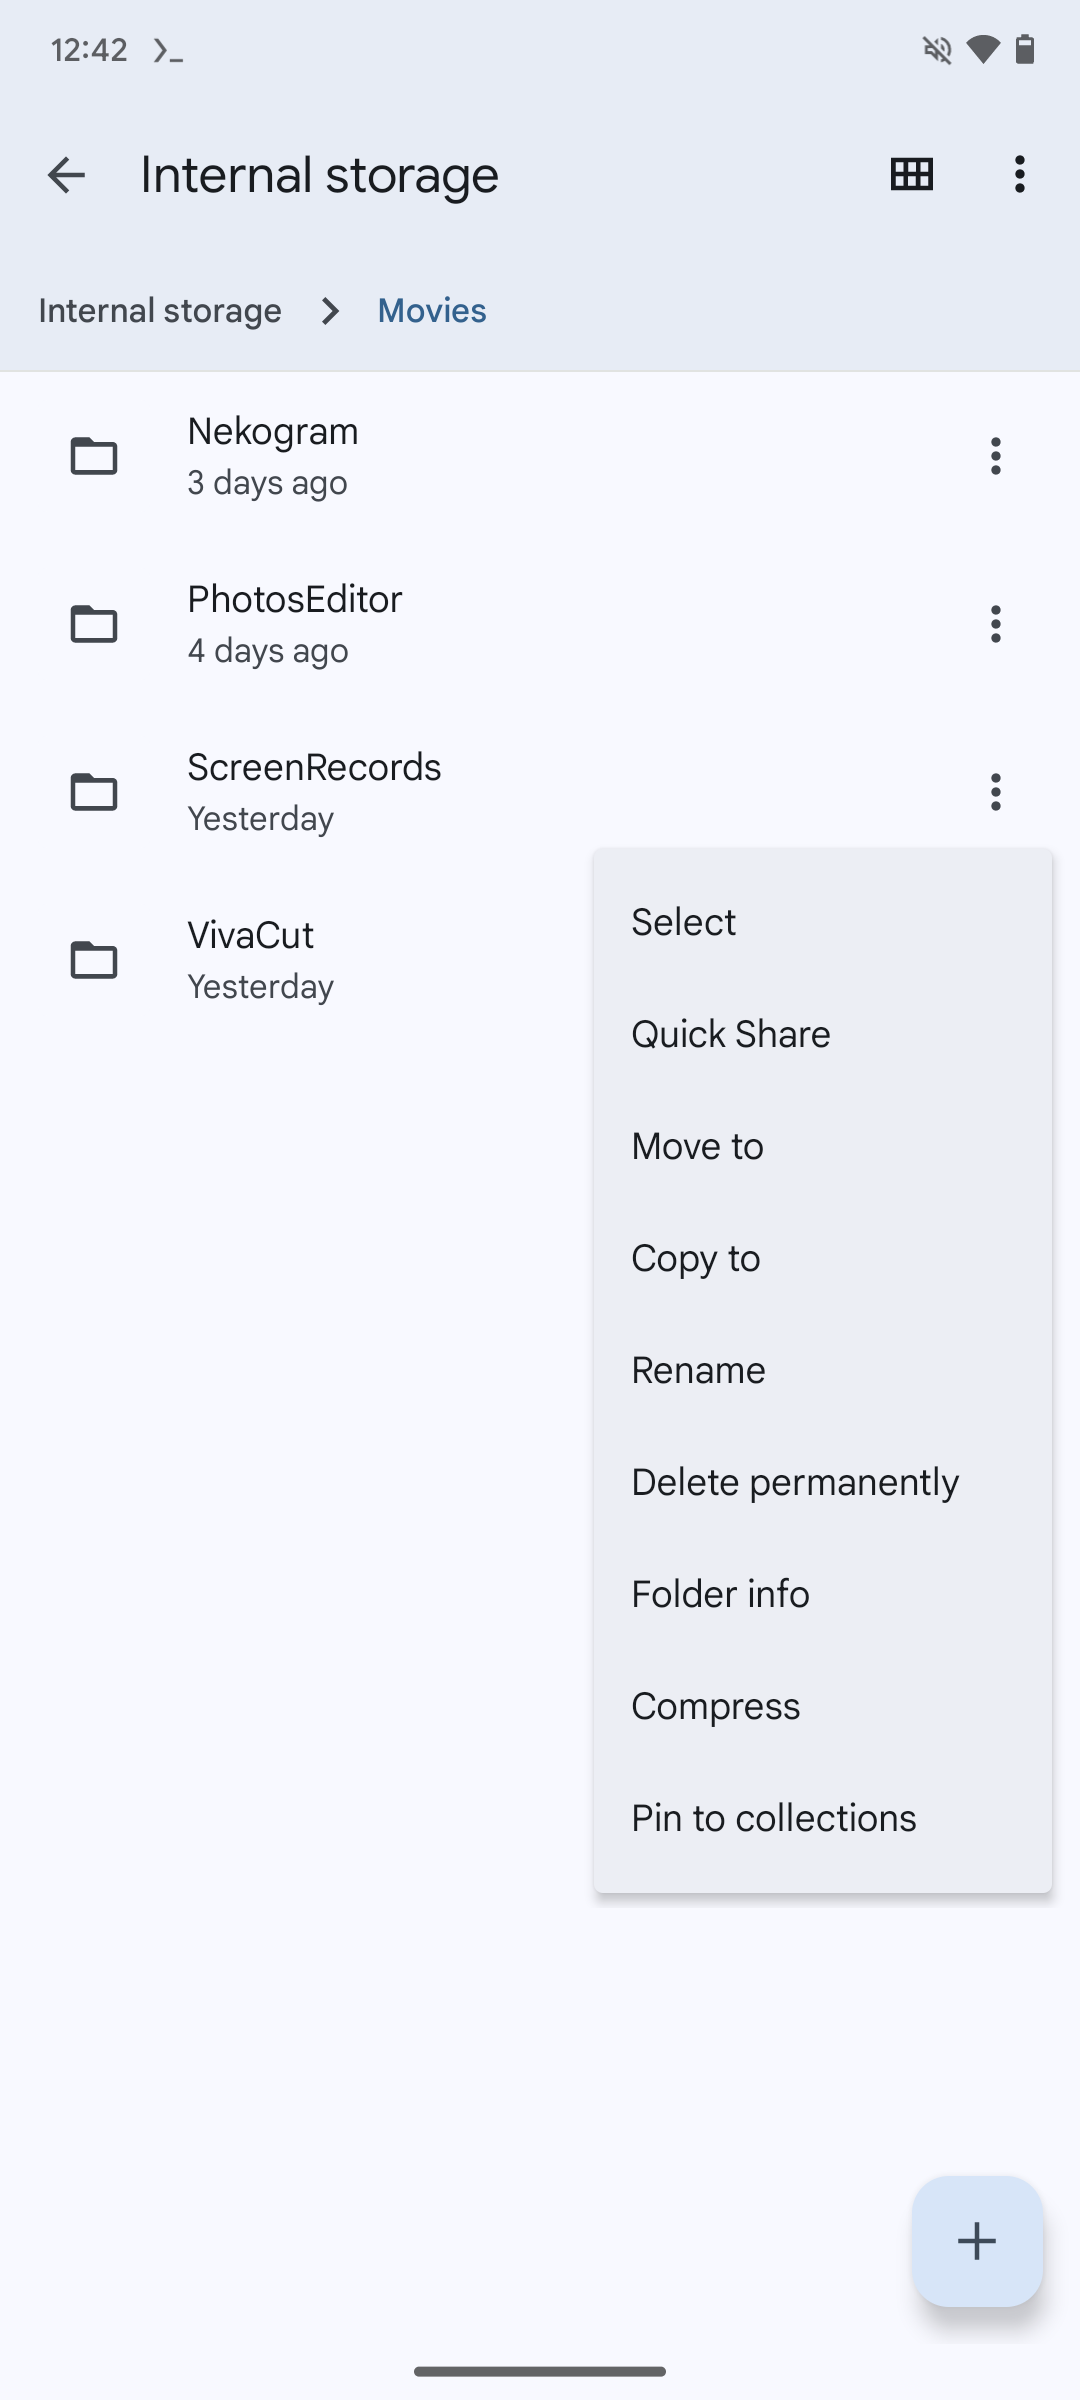Select Pin to collections
The height and width of the screenshot is (2400, 1080).
773,1818
